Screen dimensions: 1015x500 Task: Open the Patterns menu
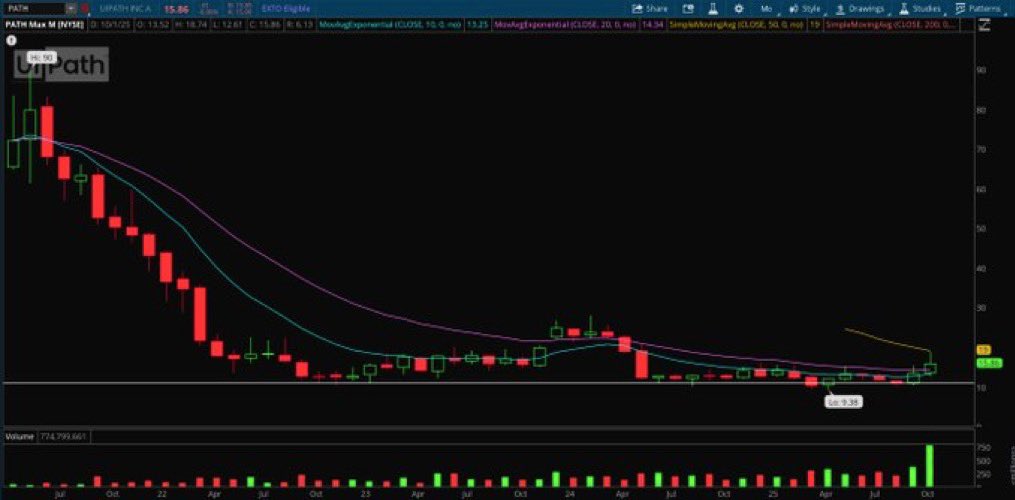[978, 8]
